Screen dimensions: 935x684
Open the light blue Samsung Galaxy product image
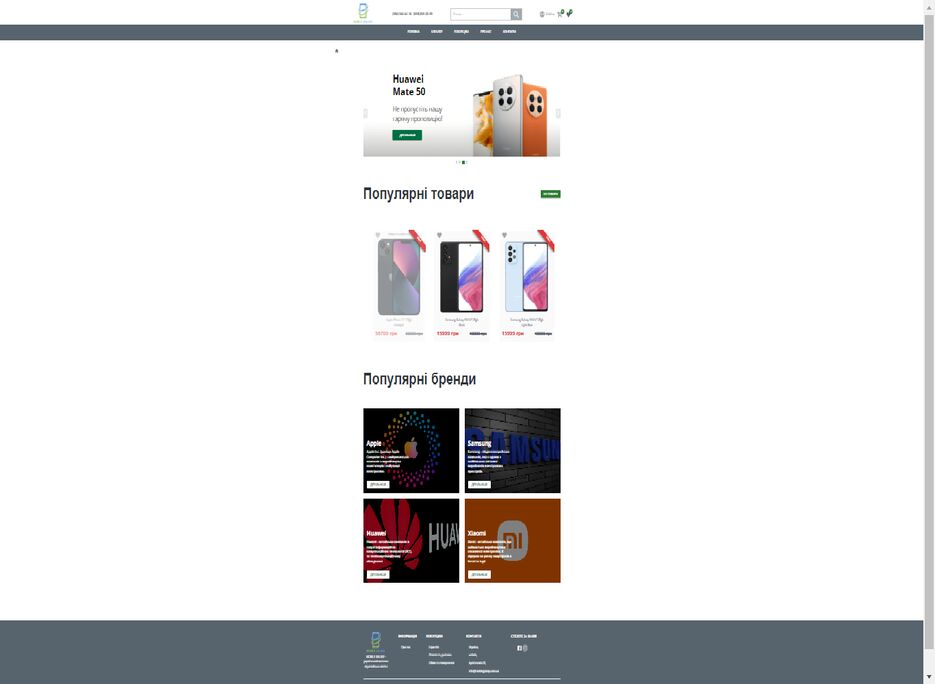click(x=527, y=277)
